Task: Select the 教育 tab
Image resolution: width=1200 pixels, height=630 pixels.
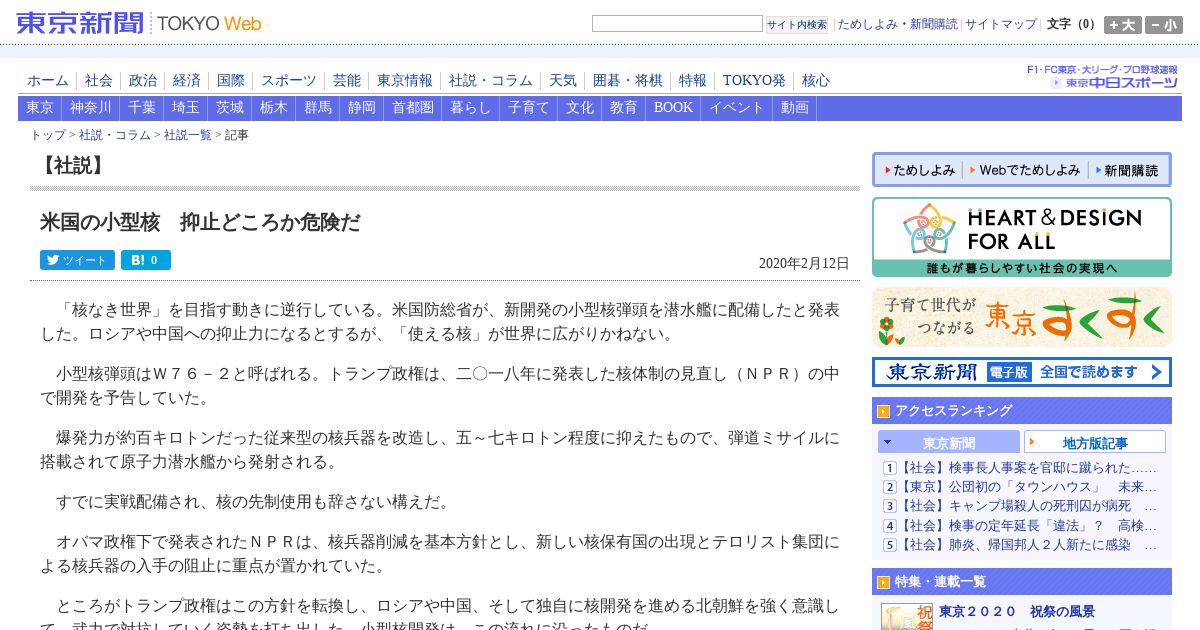Action: tap(624, 108)
